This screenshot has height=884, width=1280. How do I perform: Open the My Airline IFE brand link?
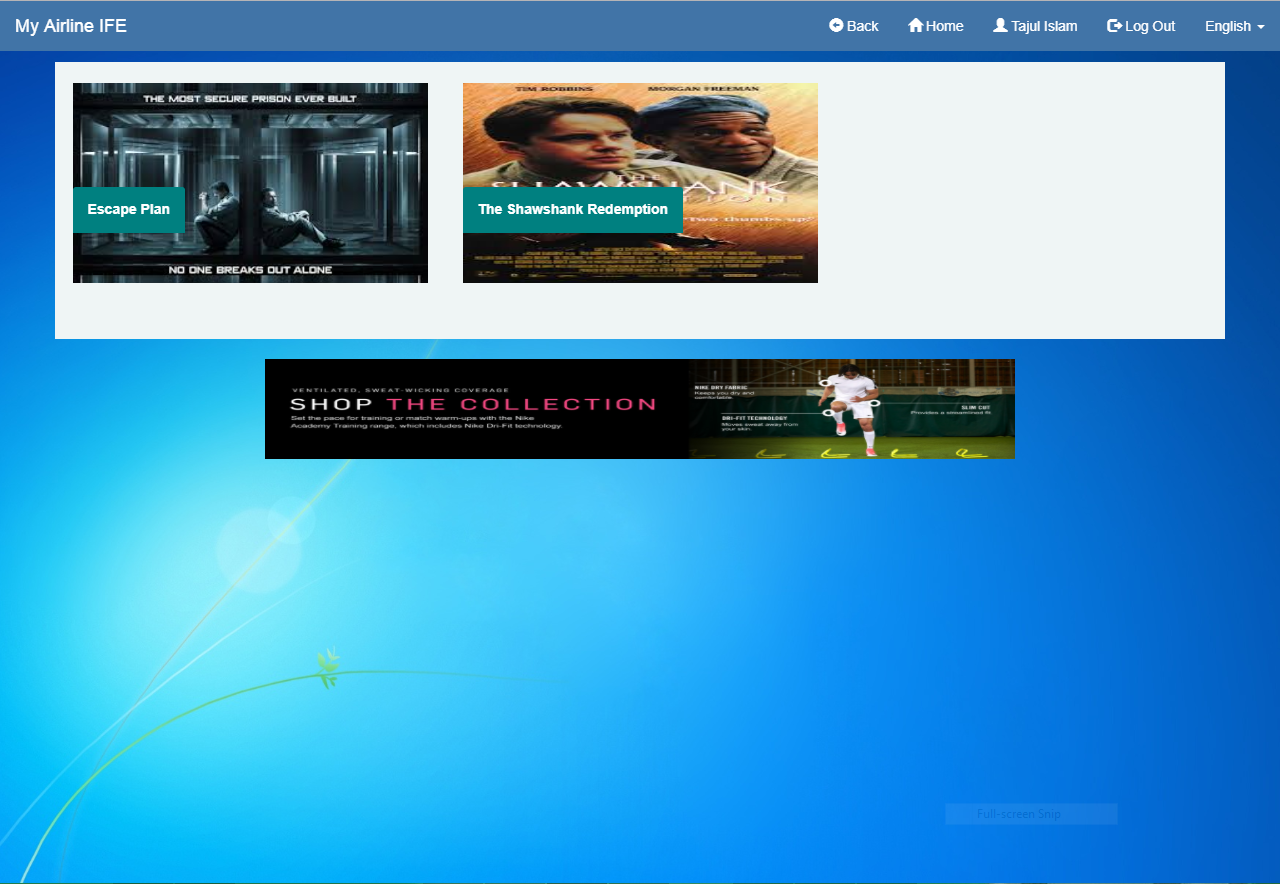pyautogui.click(x=71, y=26)
